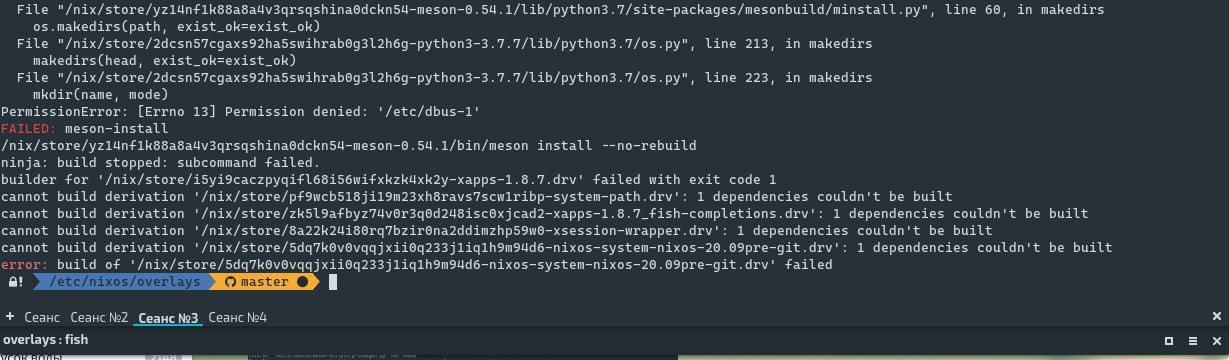The height and width of the screenshot is (360, 1229).
Task: Open the Сеанс №4 tab
Action: (238, 317)
